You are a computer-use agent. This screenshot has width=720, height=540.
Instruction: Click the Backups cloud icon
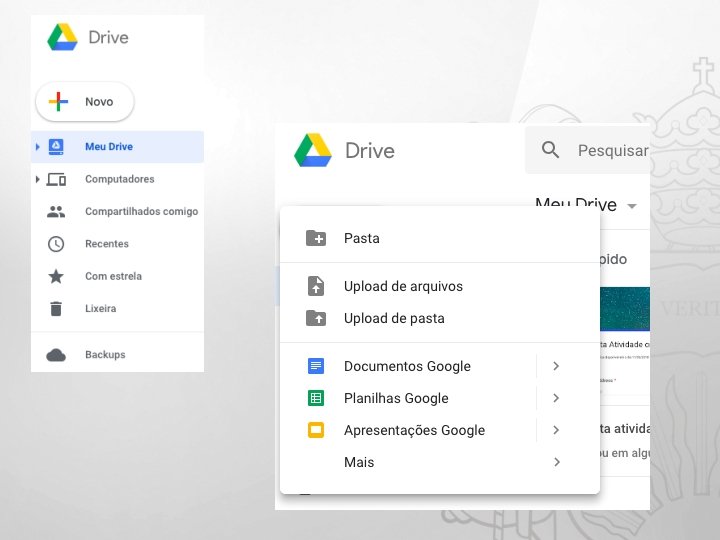point(56,355)
